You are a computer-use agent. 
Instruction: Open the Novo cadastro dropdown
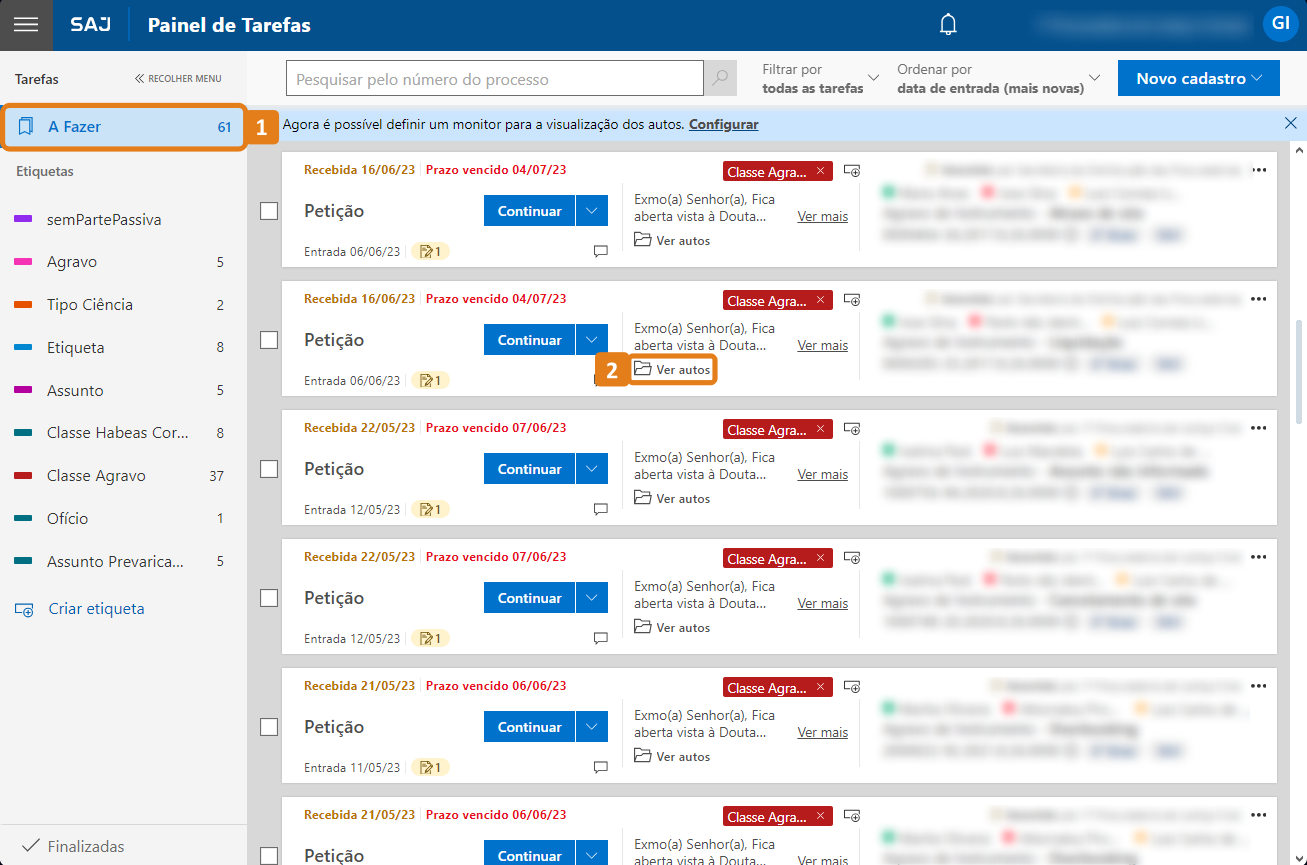pos(1198,77)
